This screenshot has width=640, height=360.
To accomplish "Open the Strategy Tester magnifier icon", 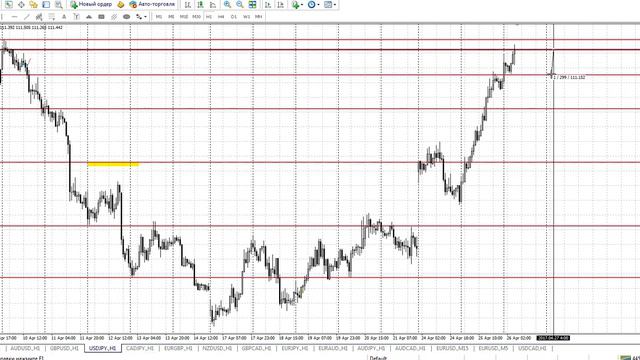I will click(x=59, y=4).
